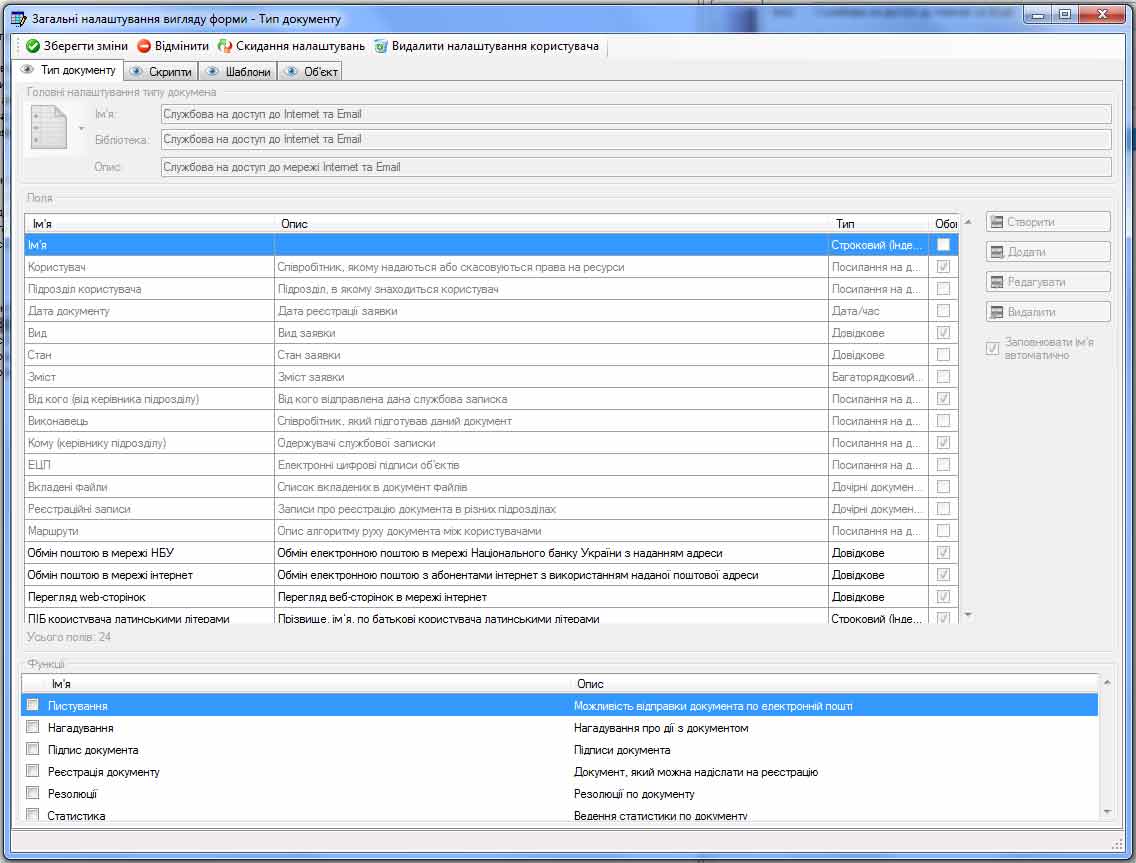Click the Видалити налаштування користувача trash icon
The height and width of the screenshot is (863, 1136).
[381, 46]
